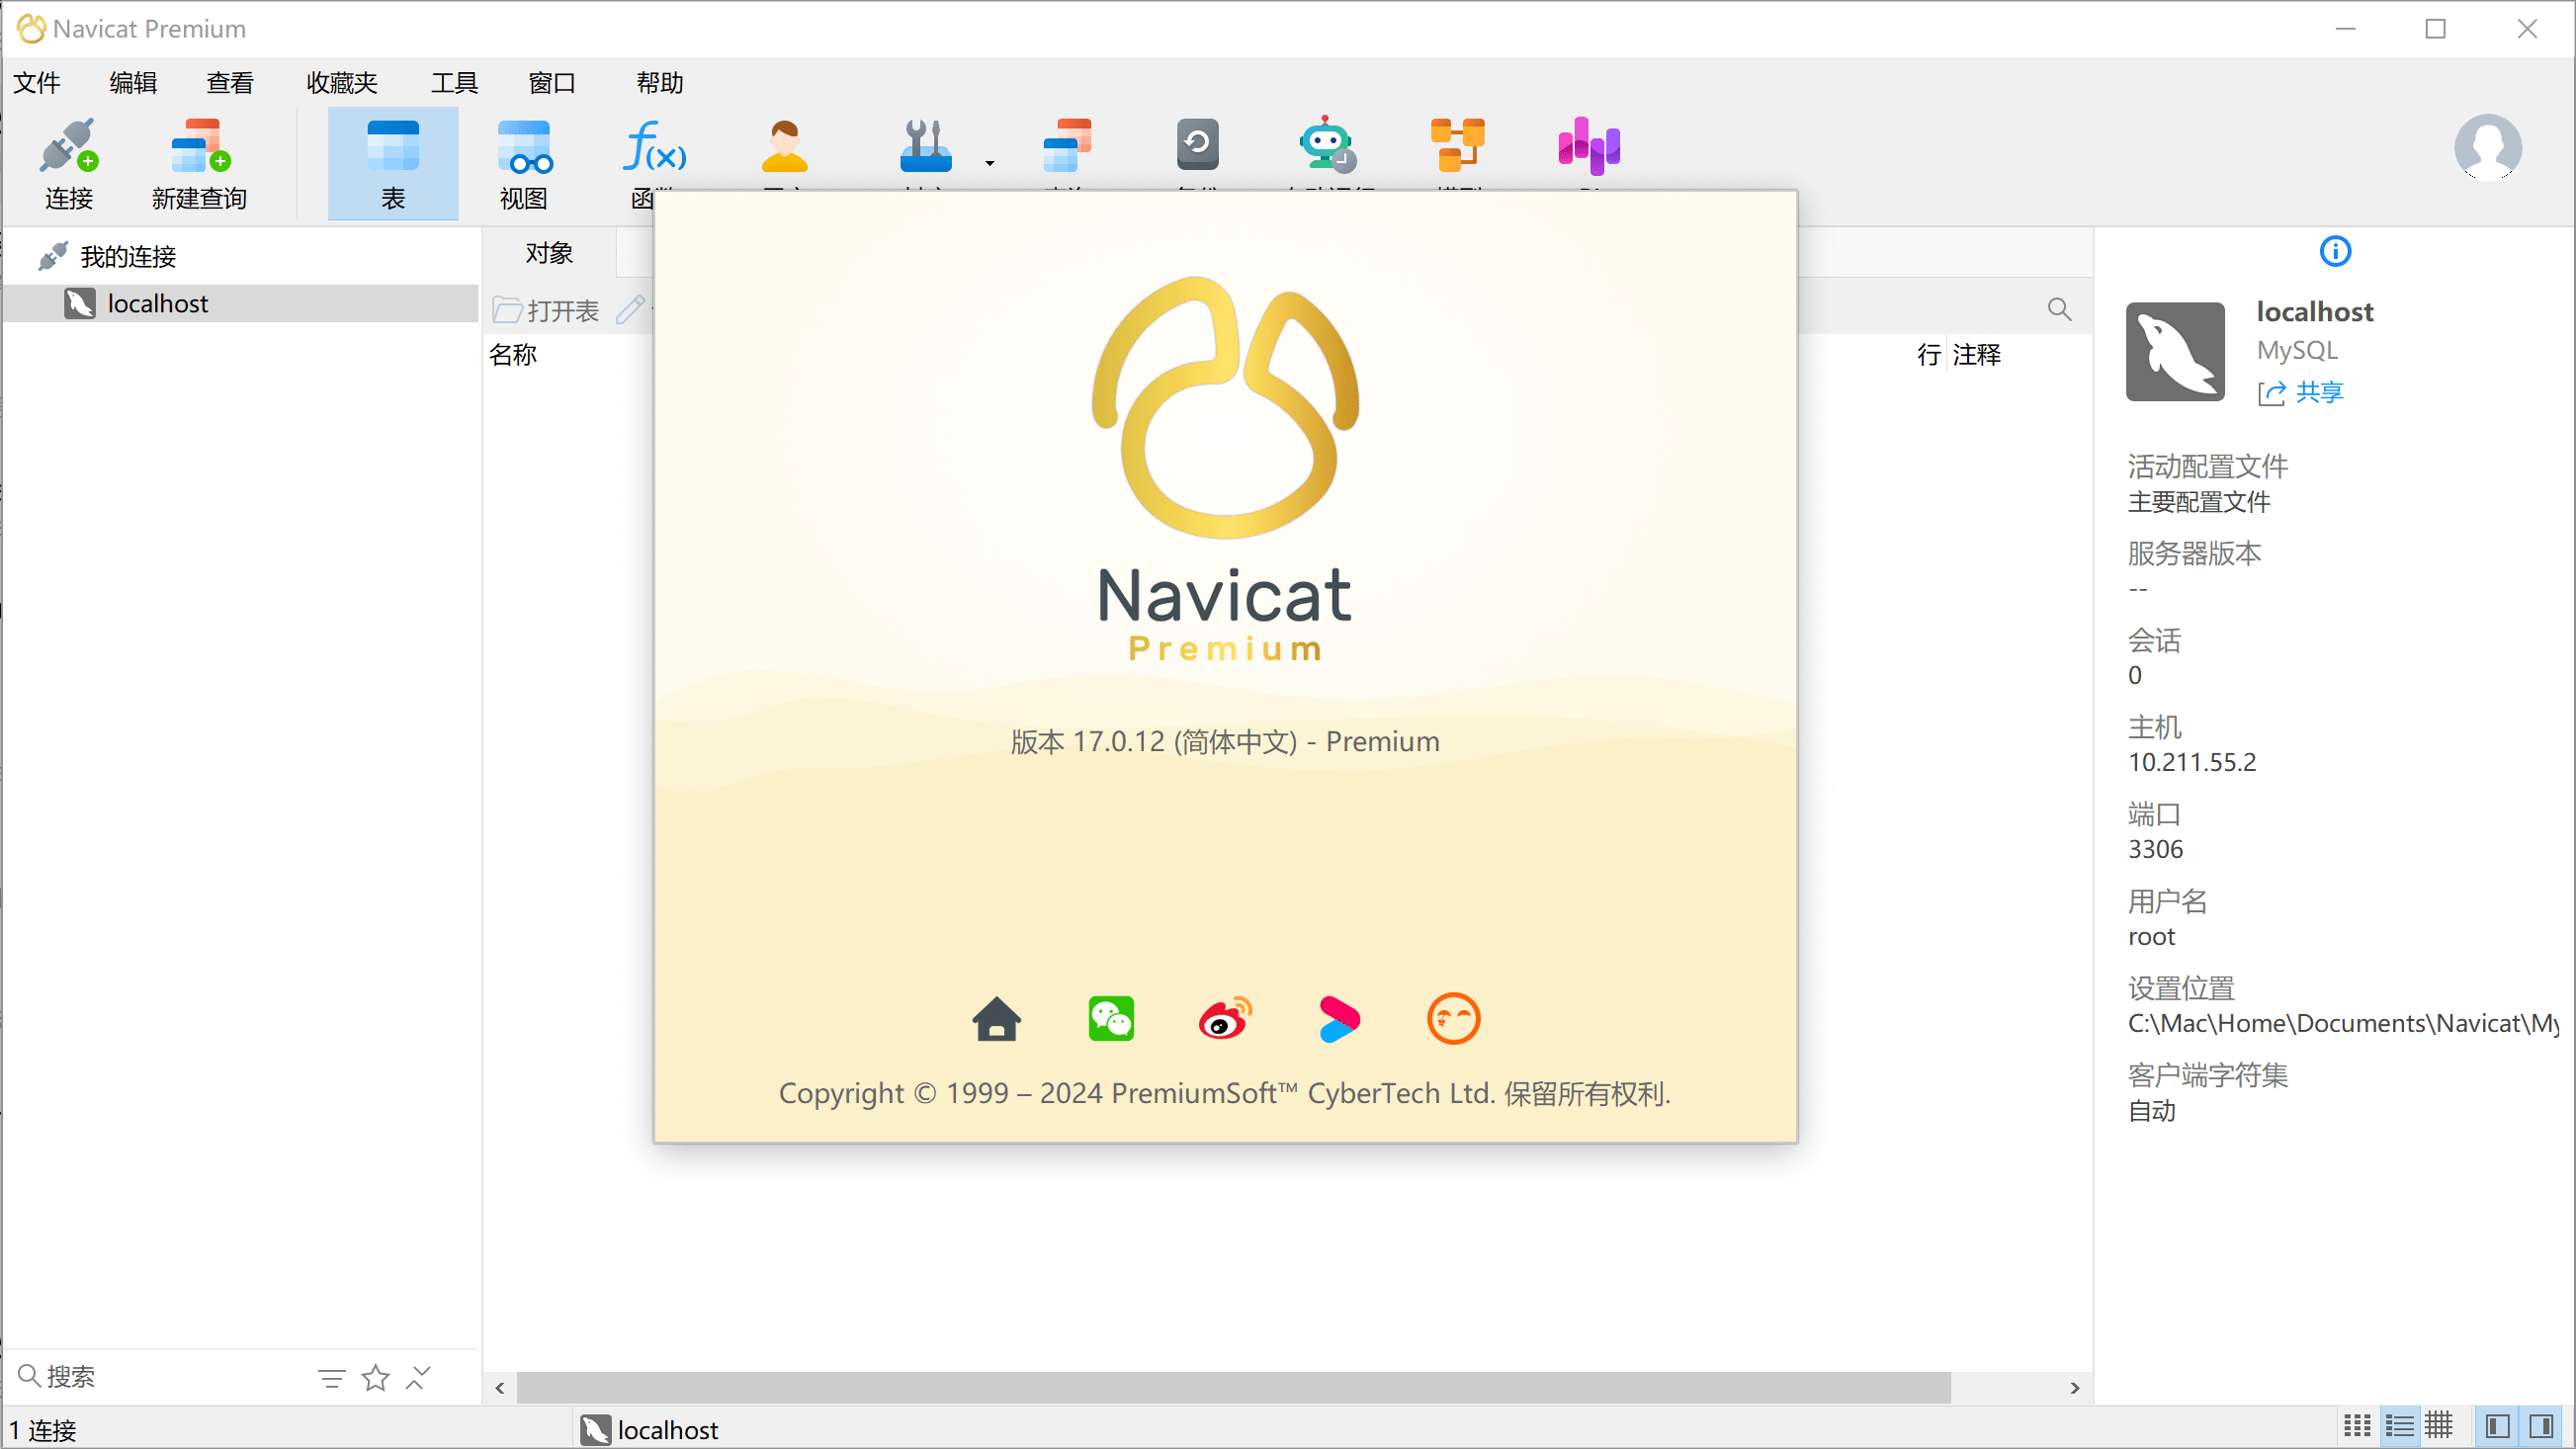Open the 工具 menu
The image size is (2576, 1449).
click(x=455, y=83)
